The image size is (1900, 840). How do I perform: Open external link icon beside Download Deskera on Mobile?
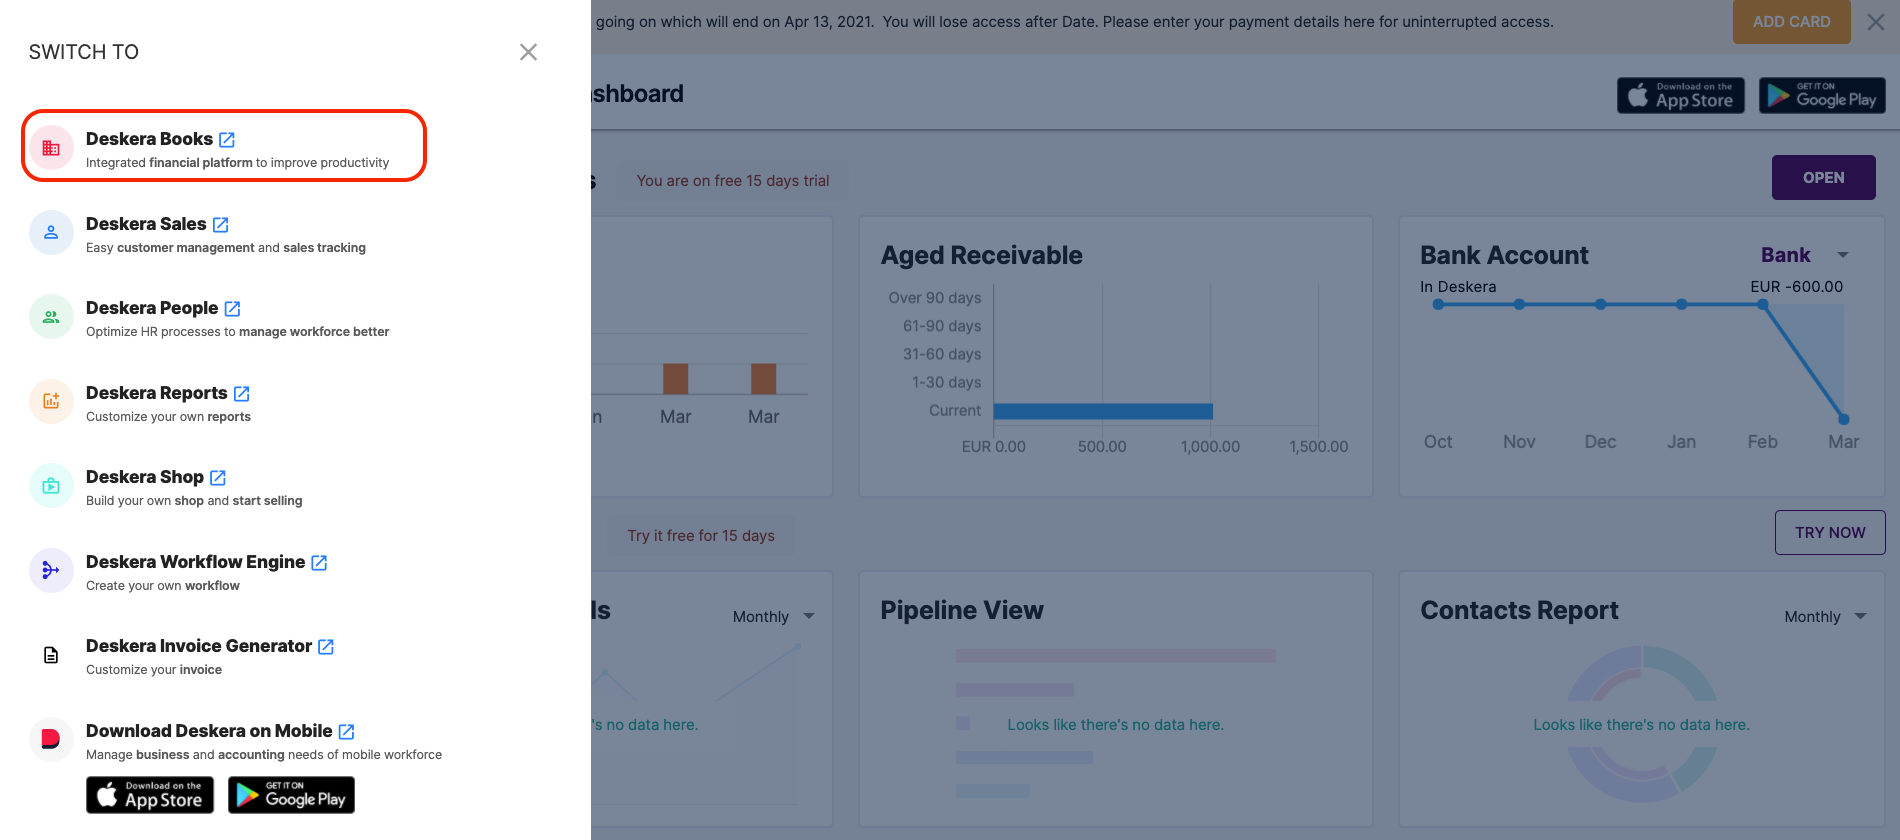point(346,731)
